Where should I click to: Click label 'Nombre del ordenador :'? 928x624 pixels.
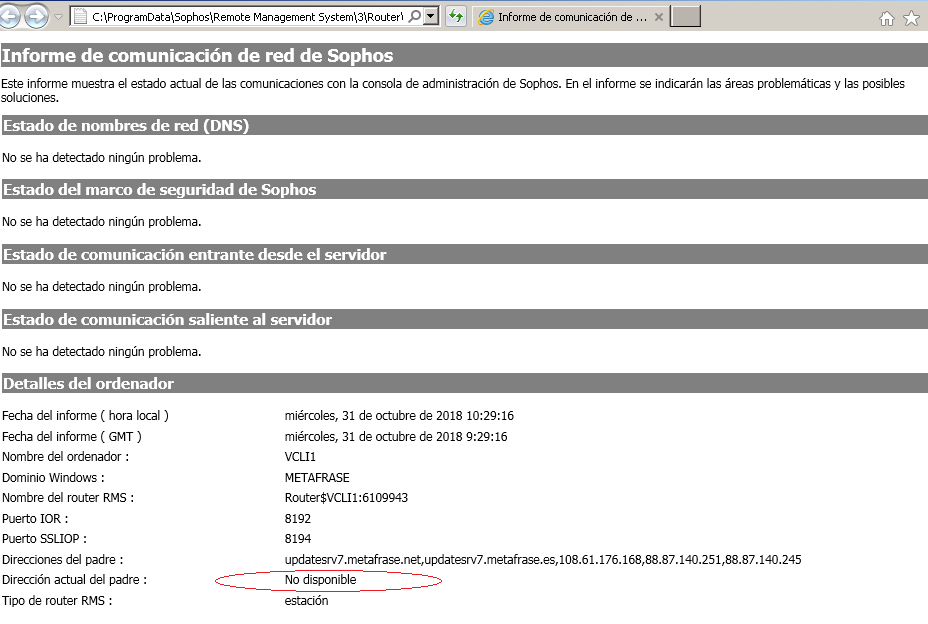(x=65, y=456)
